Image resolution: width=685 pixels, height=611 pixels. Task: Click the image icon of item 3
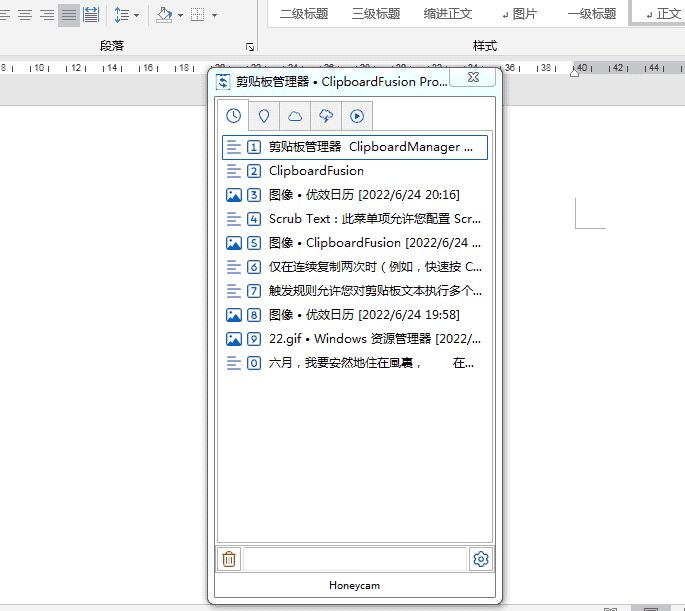[234, 195]
